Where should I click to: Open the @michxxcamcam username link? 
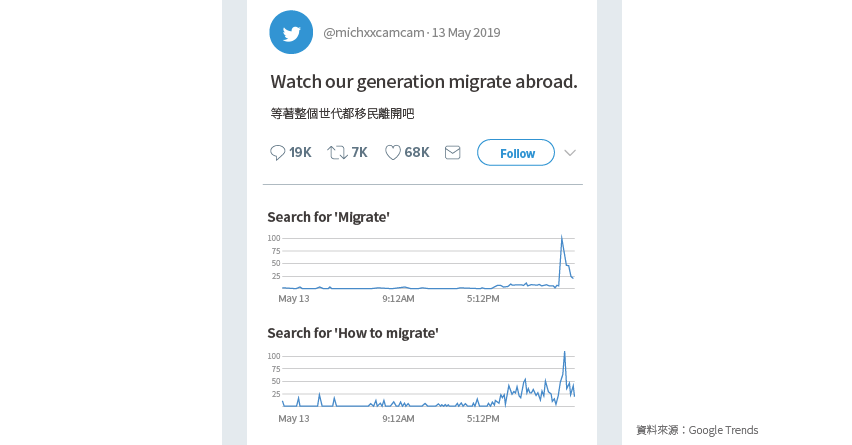click(x=374, y=33)
